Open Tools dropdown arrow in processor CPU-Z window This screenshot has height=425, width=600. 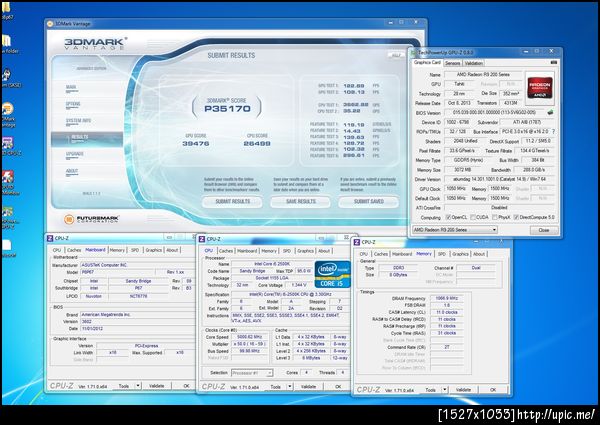[290, 387]
